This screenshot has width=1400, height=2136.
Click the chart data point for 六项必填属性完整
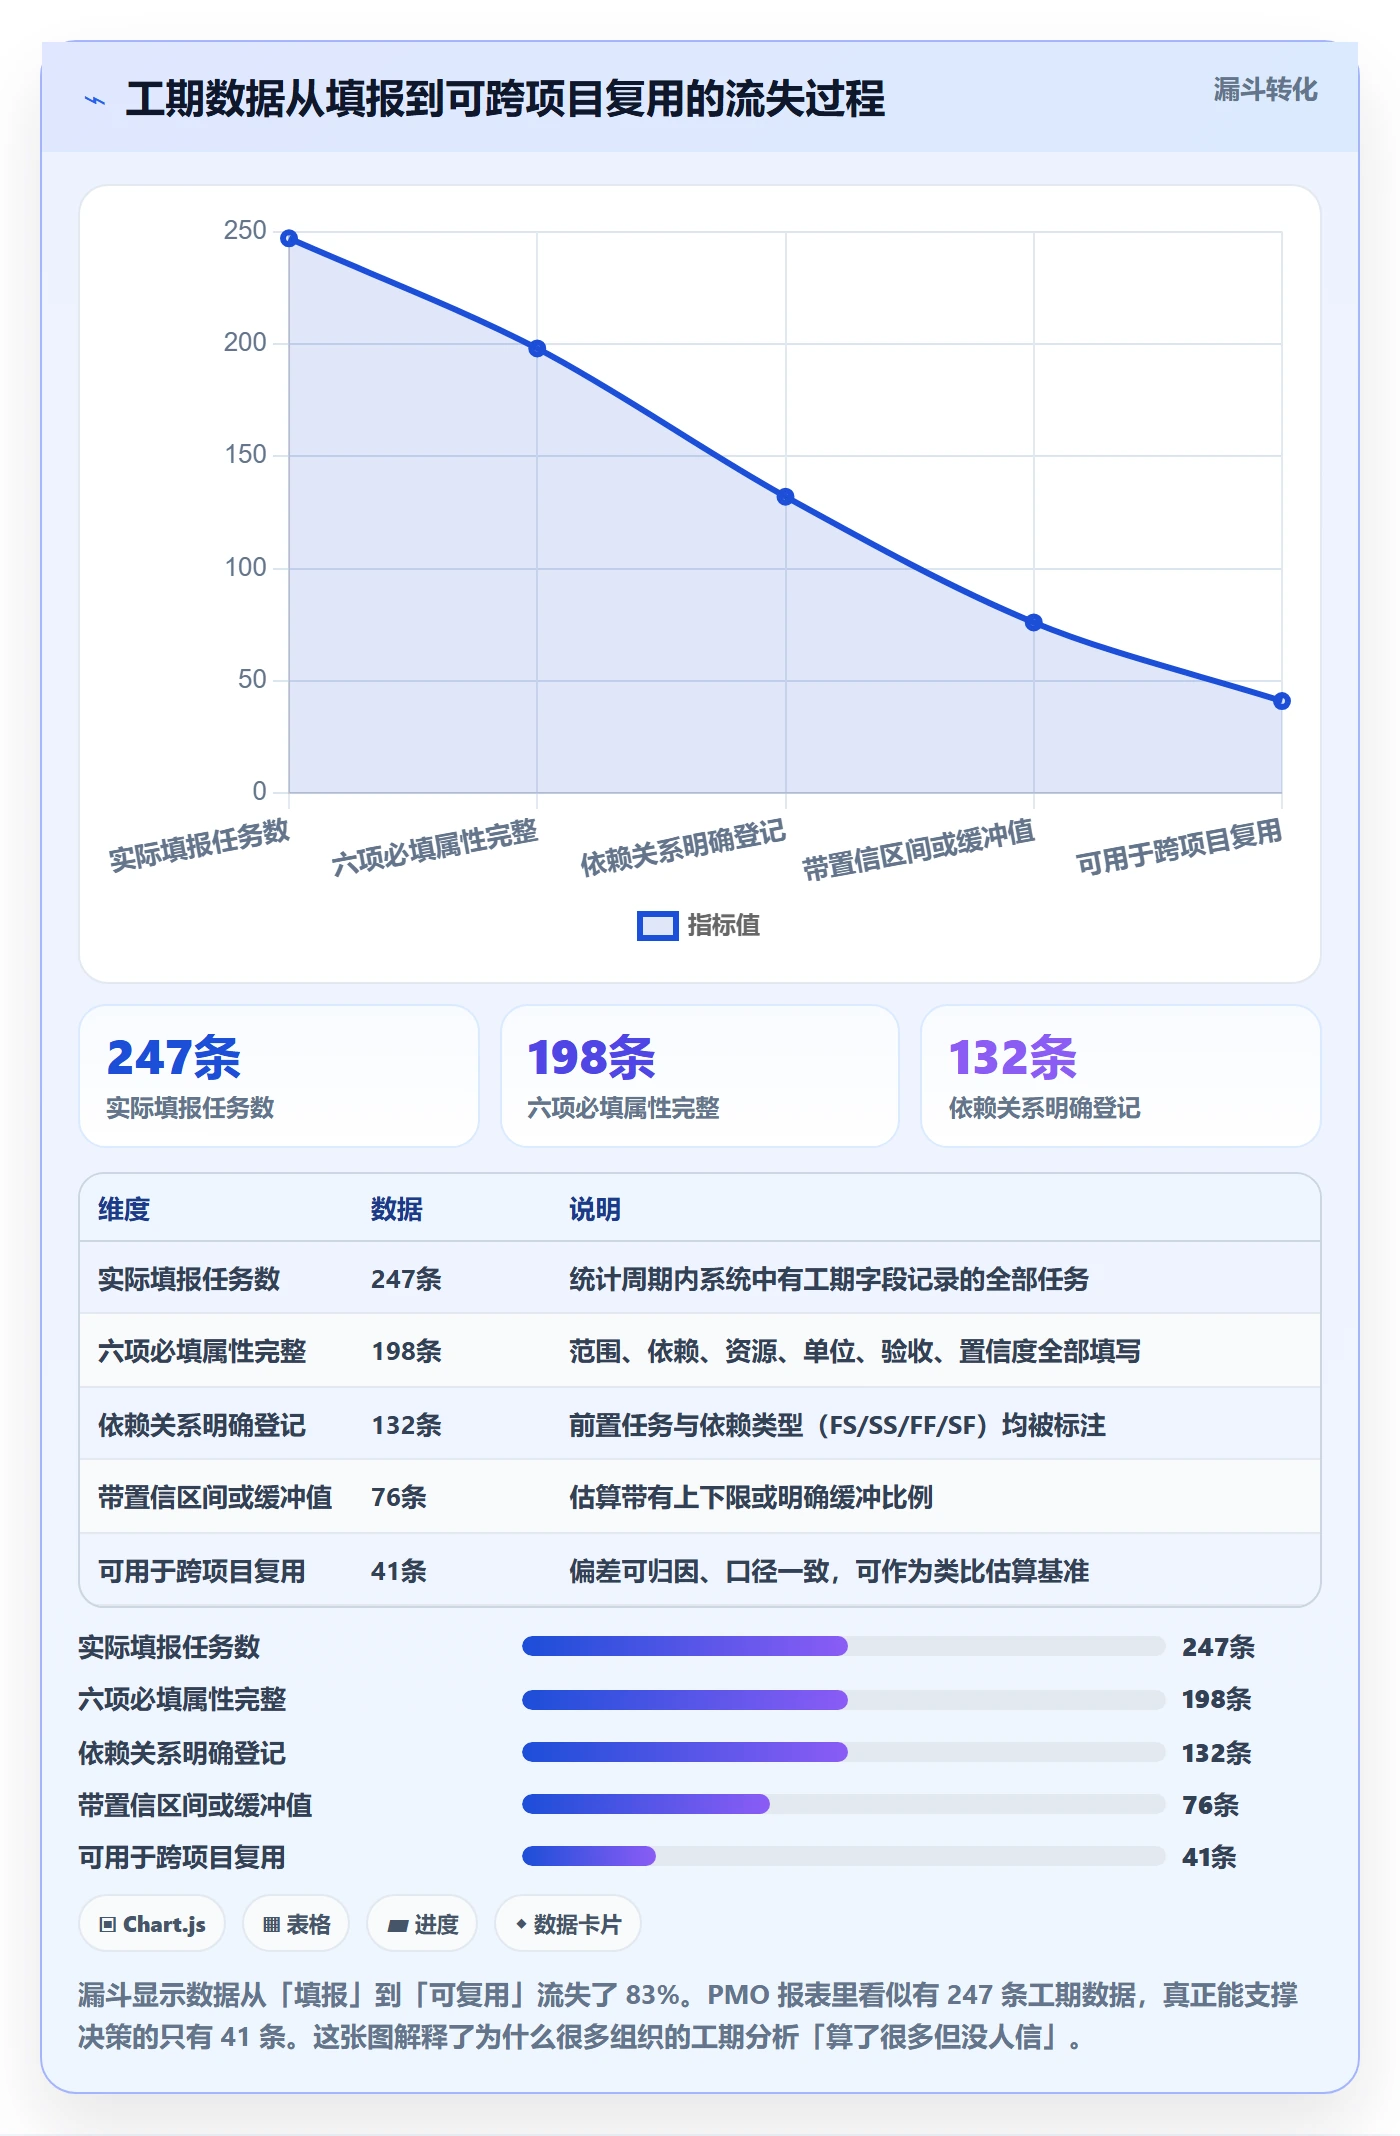[x=537, y=348]
